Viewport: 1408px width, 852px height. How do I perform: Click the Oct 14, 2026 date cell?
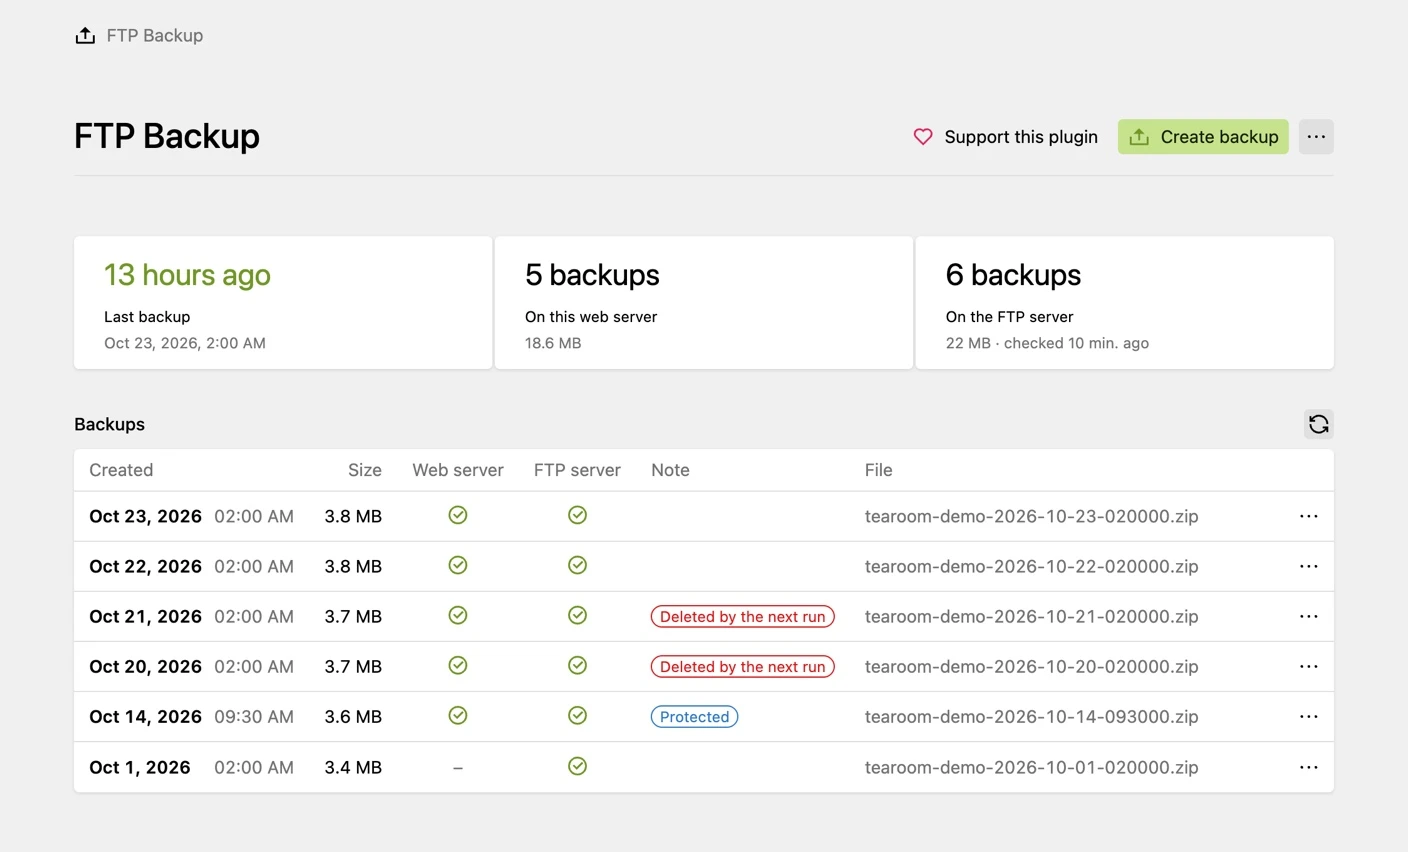(145, 716)
